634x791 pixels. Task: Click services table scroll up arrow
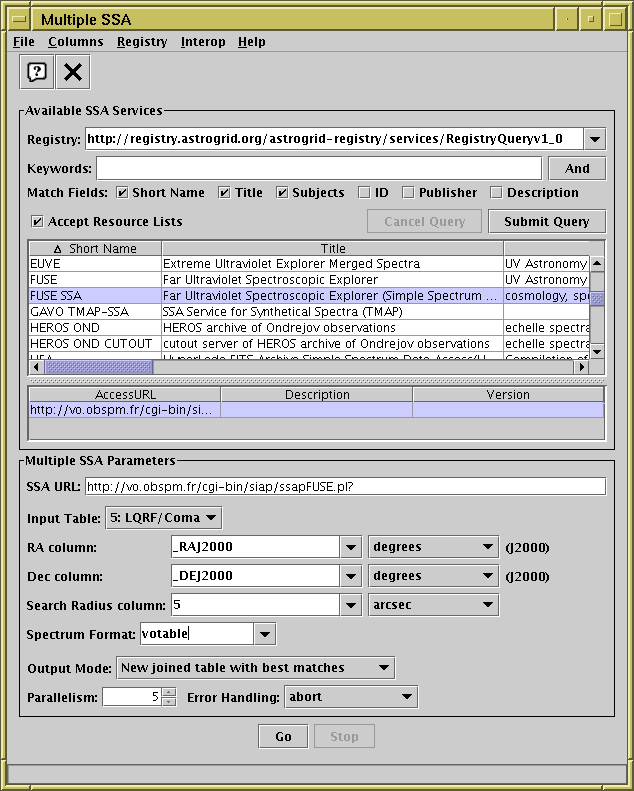[597, 264]
